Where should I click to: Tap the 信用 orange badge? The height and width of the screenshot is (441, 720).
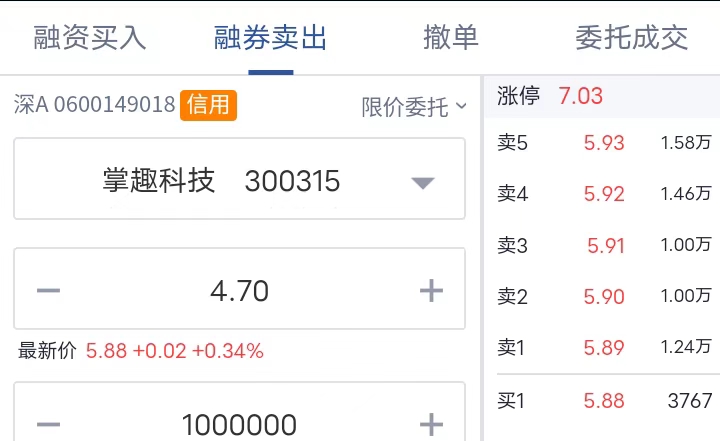coord(208,105)
